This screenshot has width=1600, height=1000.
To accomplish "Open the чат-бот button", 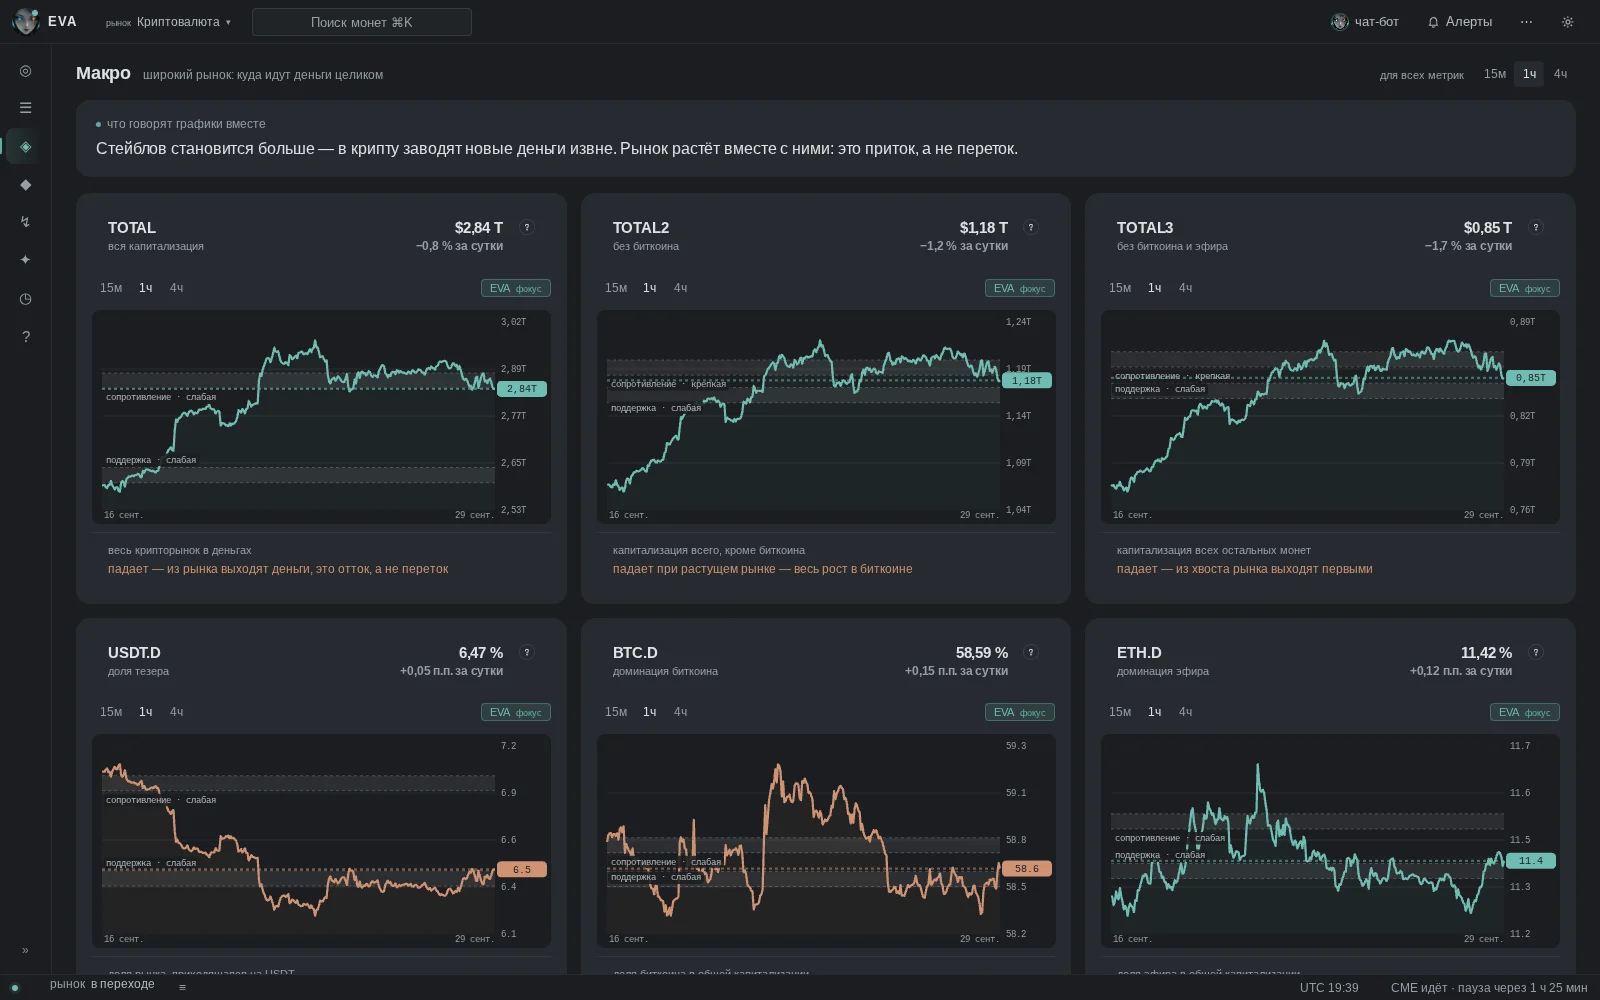I will [1365, 22].
